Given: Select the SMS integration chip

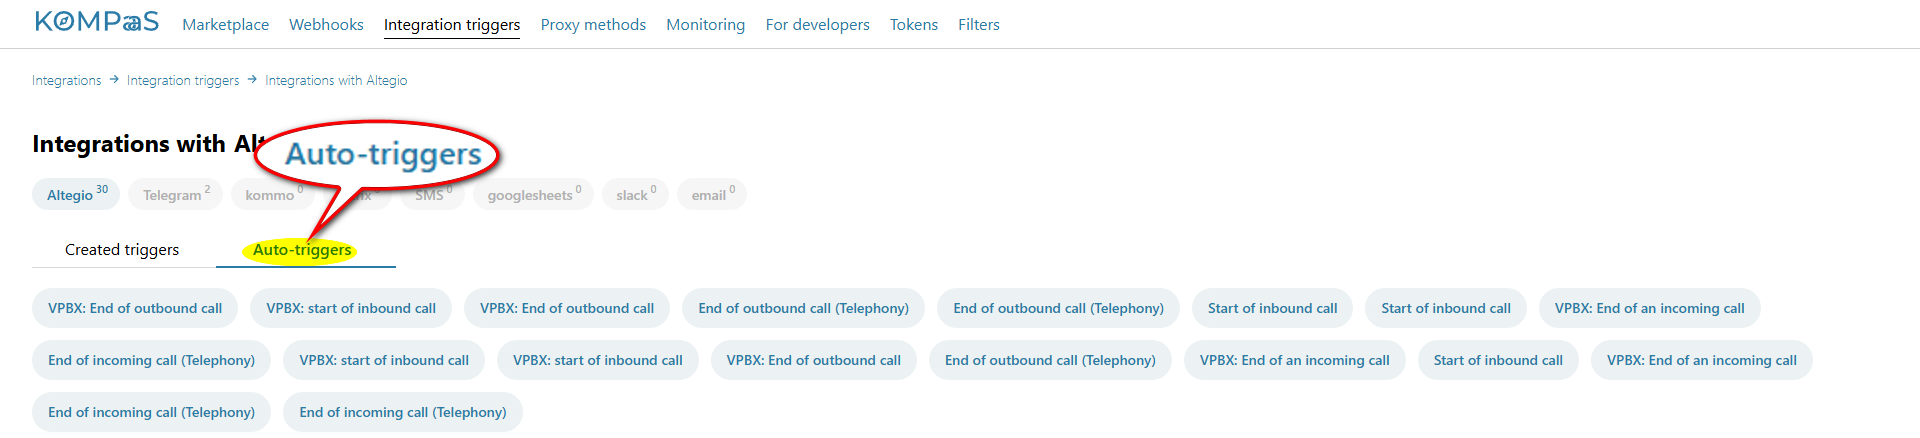Looking at the screenshot, I should (433, 194).
